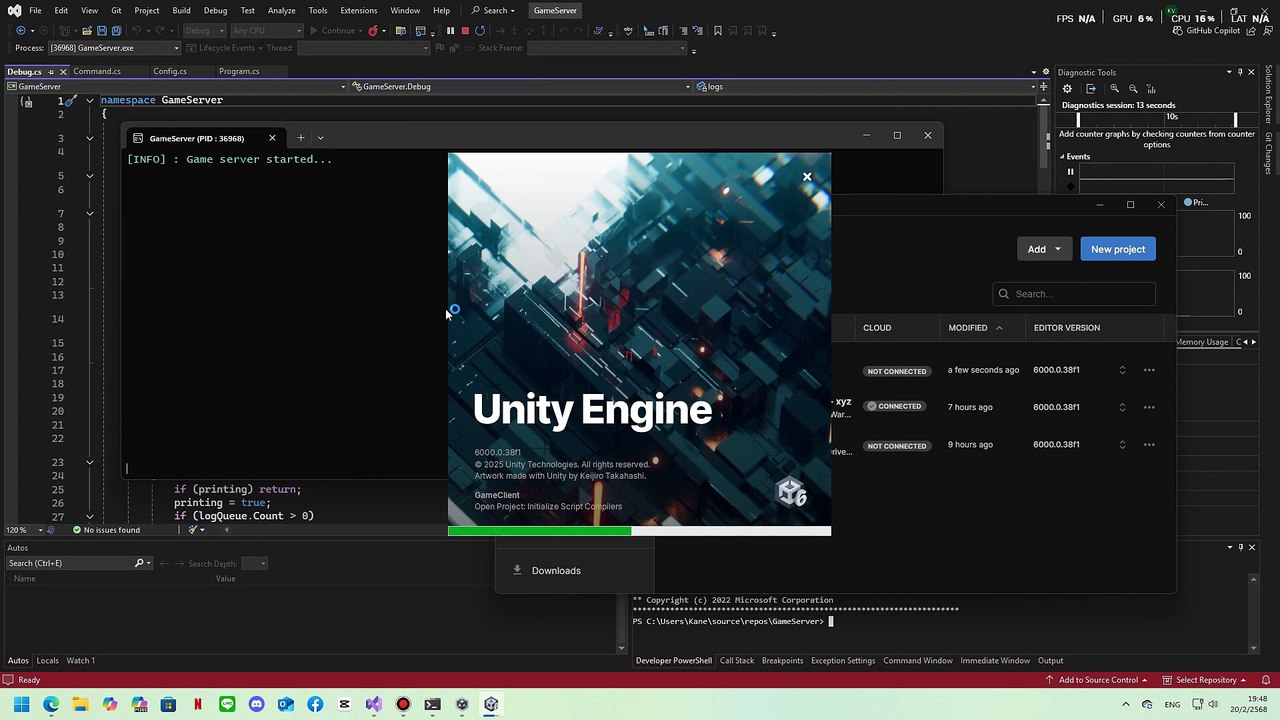Screen dimensions: 1280x720
Task: Open the editor zoom 120% dropdown
Action: (x=41, y=530)
